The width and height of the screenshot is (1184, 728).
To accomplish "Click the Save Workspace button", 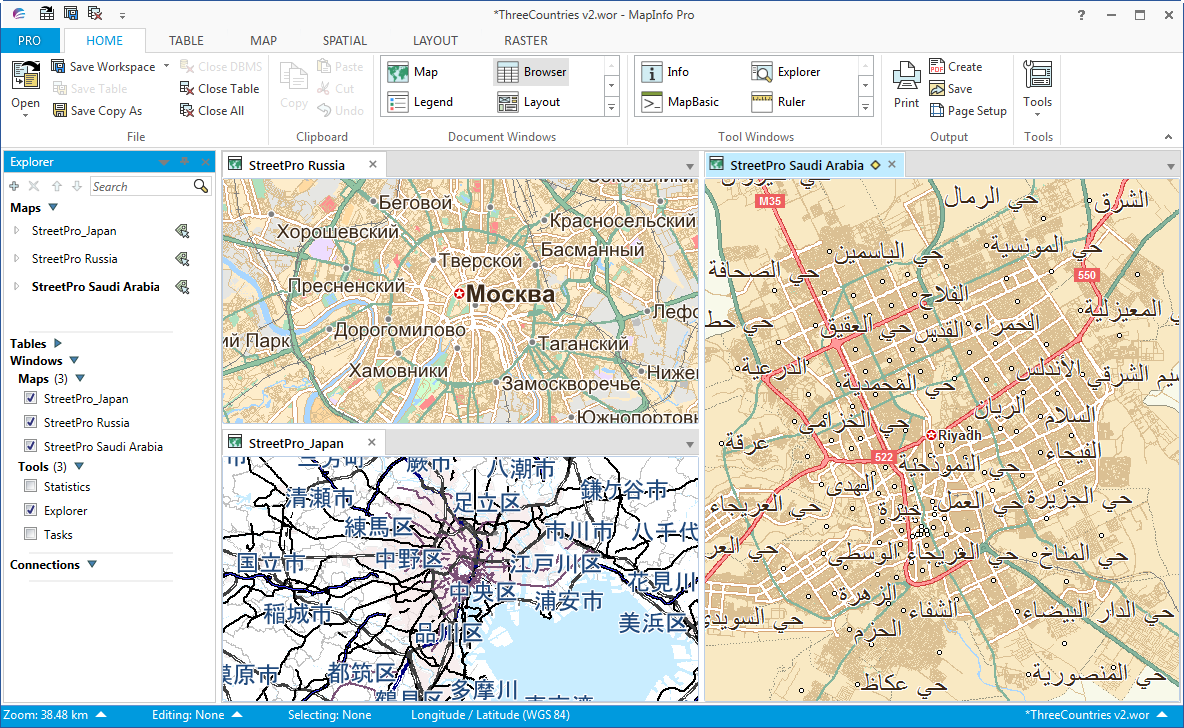I will [x=103, y=66].
